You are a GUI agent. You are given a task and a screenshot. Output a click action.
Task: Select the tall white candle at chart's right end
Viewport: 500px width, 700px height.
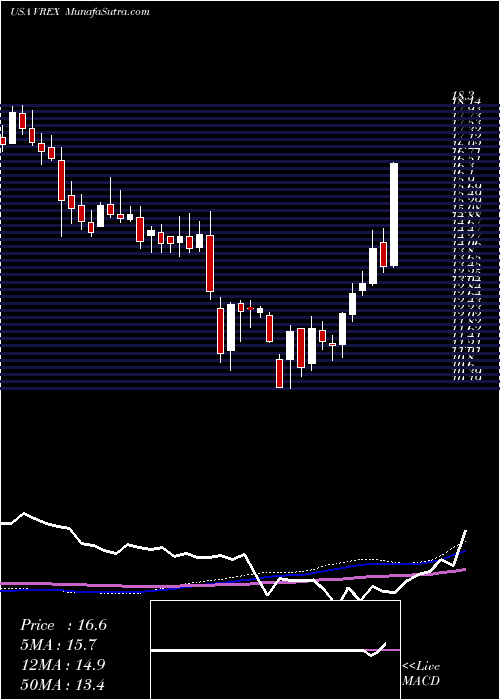tap(394, 215)
